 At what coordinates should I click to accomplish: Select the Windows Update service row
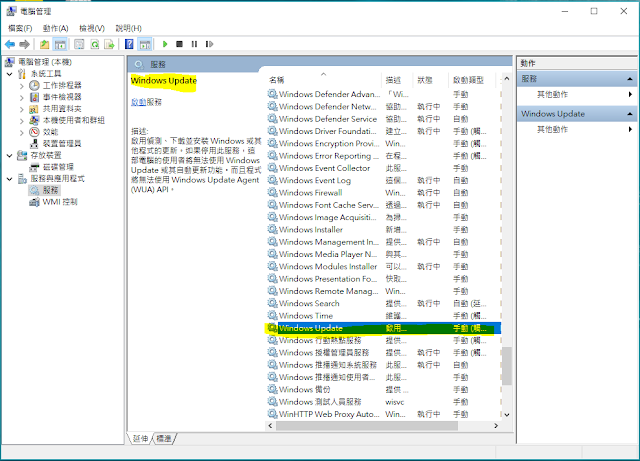[x=384, y=328]
